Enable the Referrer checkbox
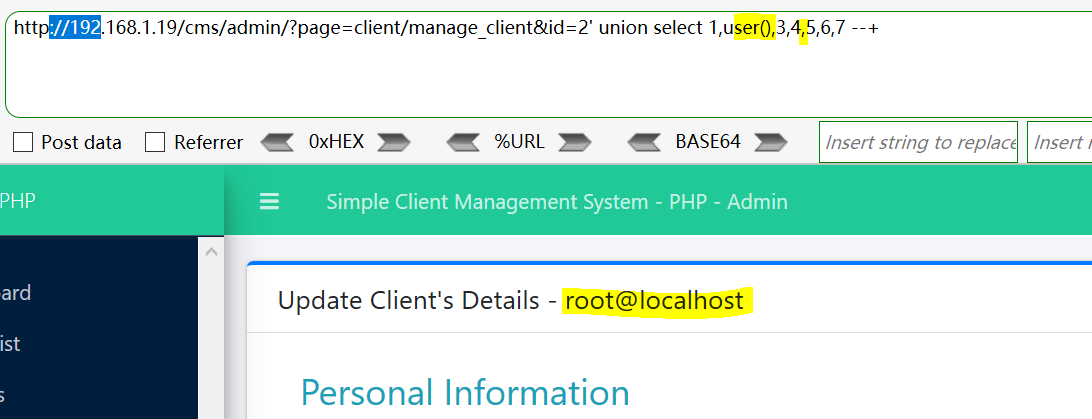This screenshot has width=1092, height=419. [155, 143]
